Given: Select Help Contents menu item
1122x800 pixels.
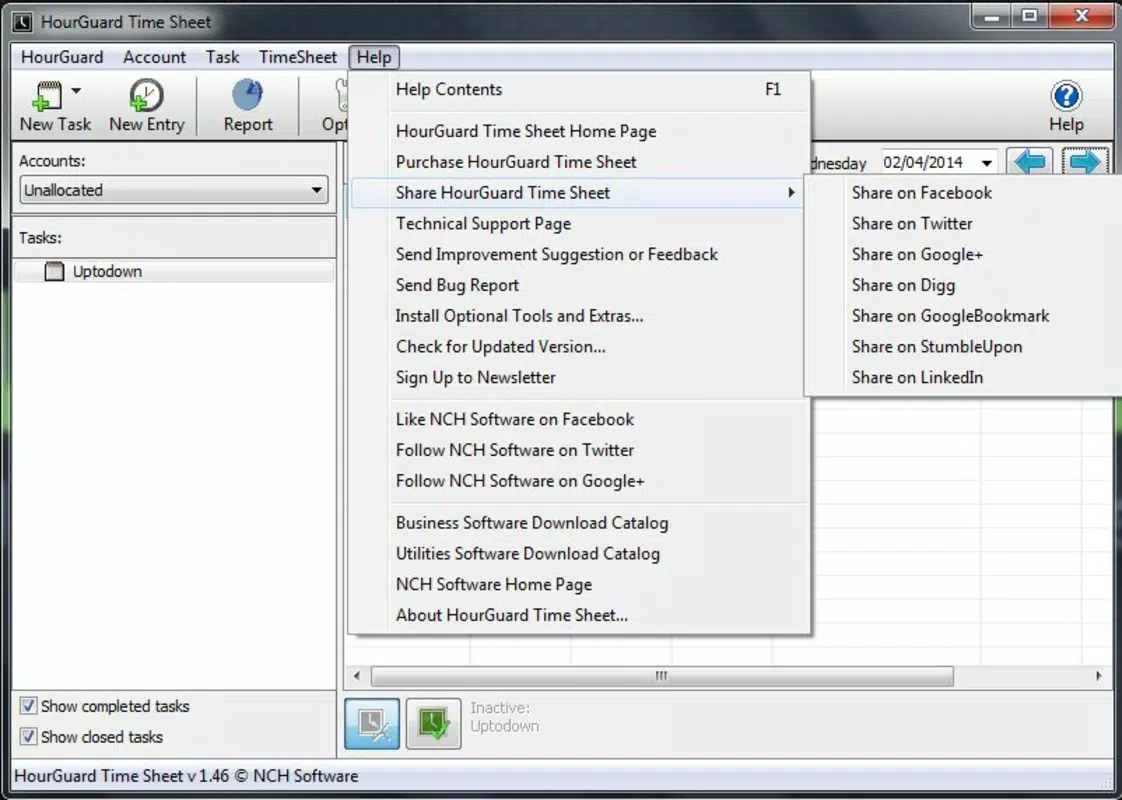Looking at the screenshot, I should click(580, 89).
